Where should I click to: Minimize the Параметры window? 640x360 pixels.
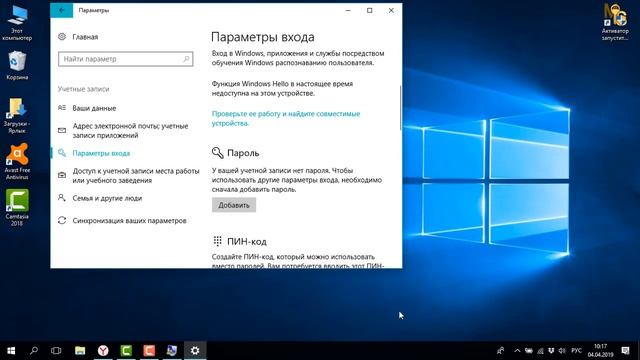(x=348, y=11)
